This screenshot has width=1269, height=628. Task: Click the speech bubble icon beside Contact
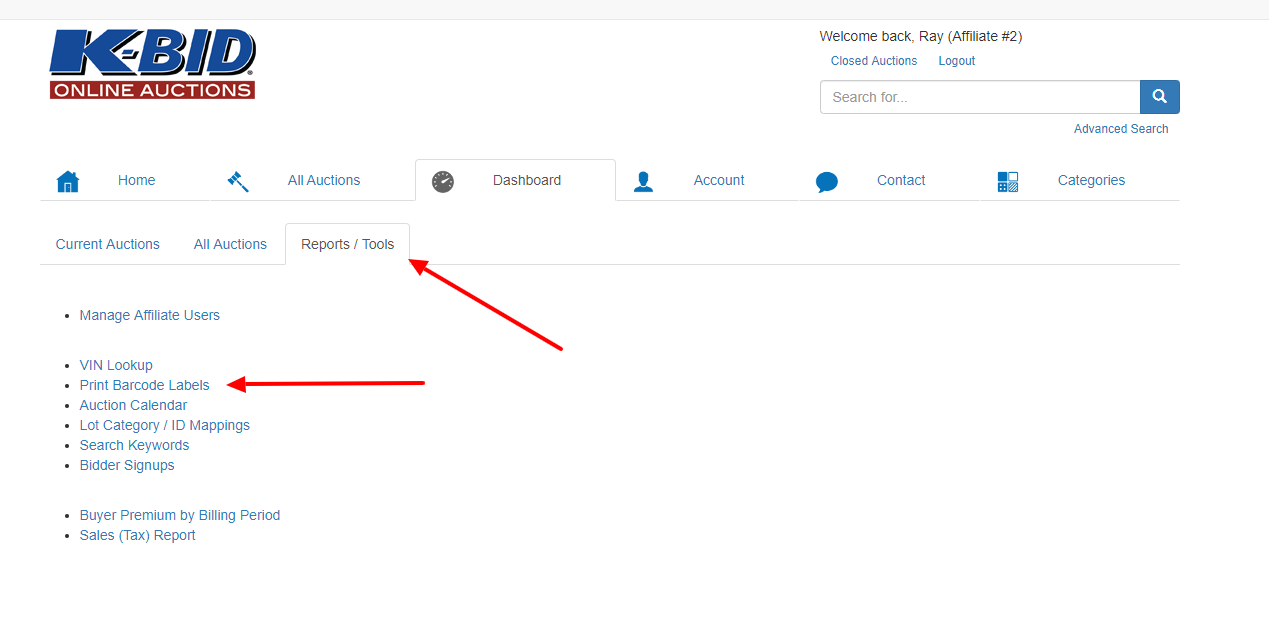pos(827,182)
